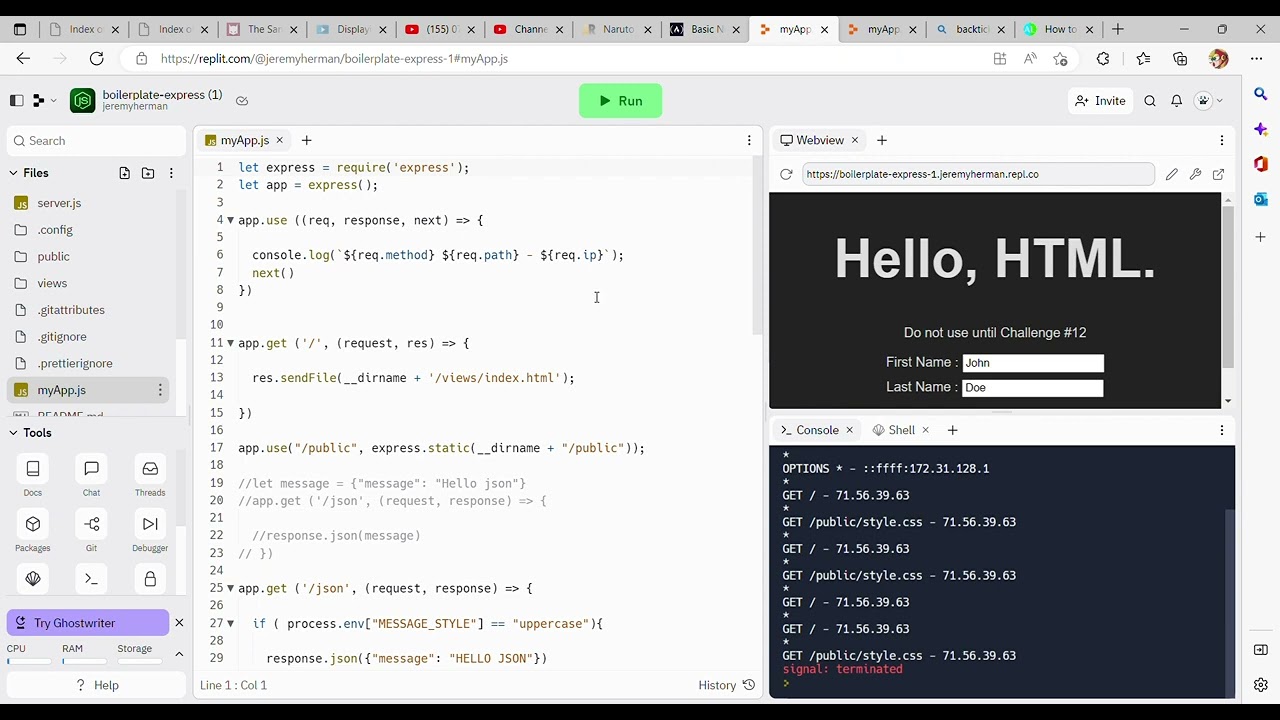Image resolution: width=1280 pixels, height=720 pixels.
Task: Click the Try Ghostwriter button
Action: tap(88, 623)
